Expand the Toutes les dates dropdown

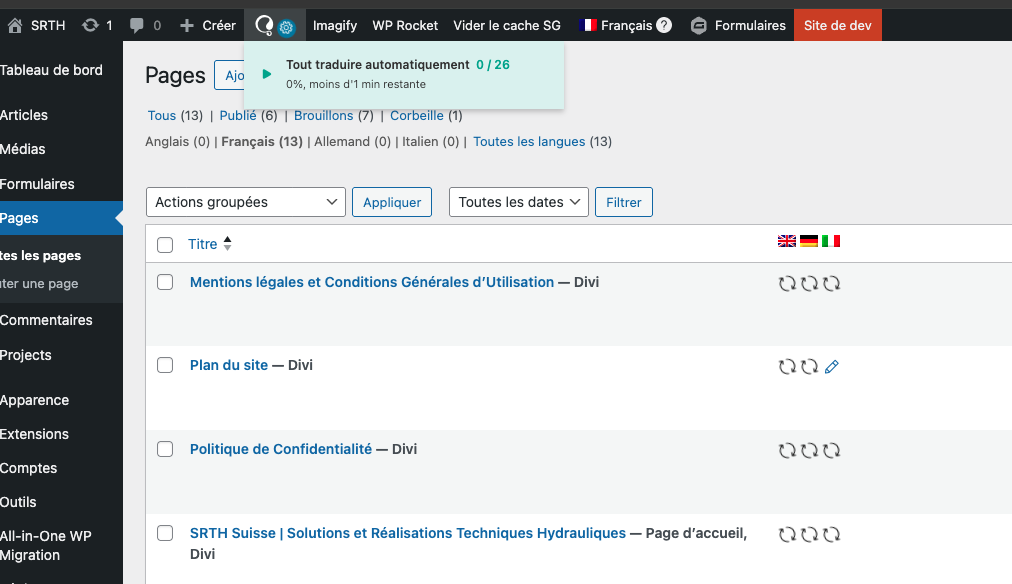pos(518,202)
